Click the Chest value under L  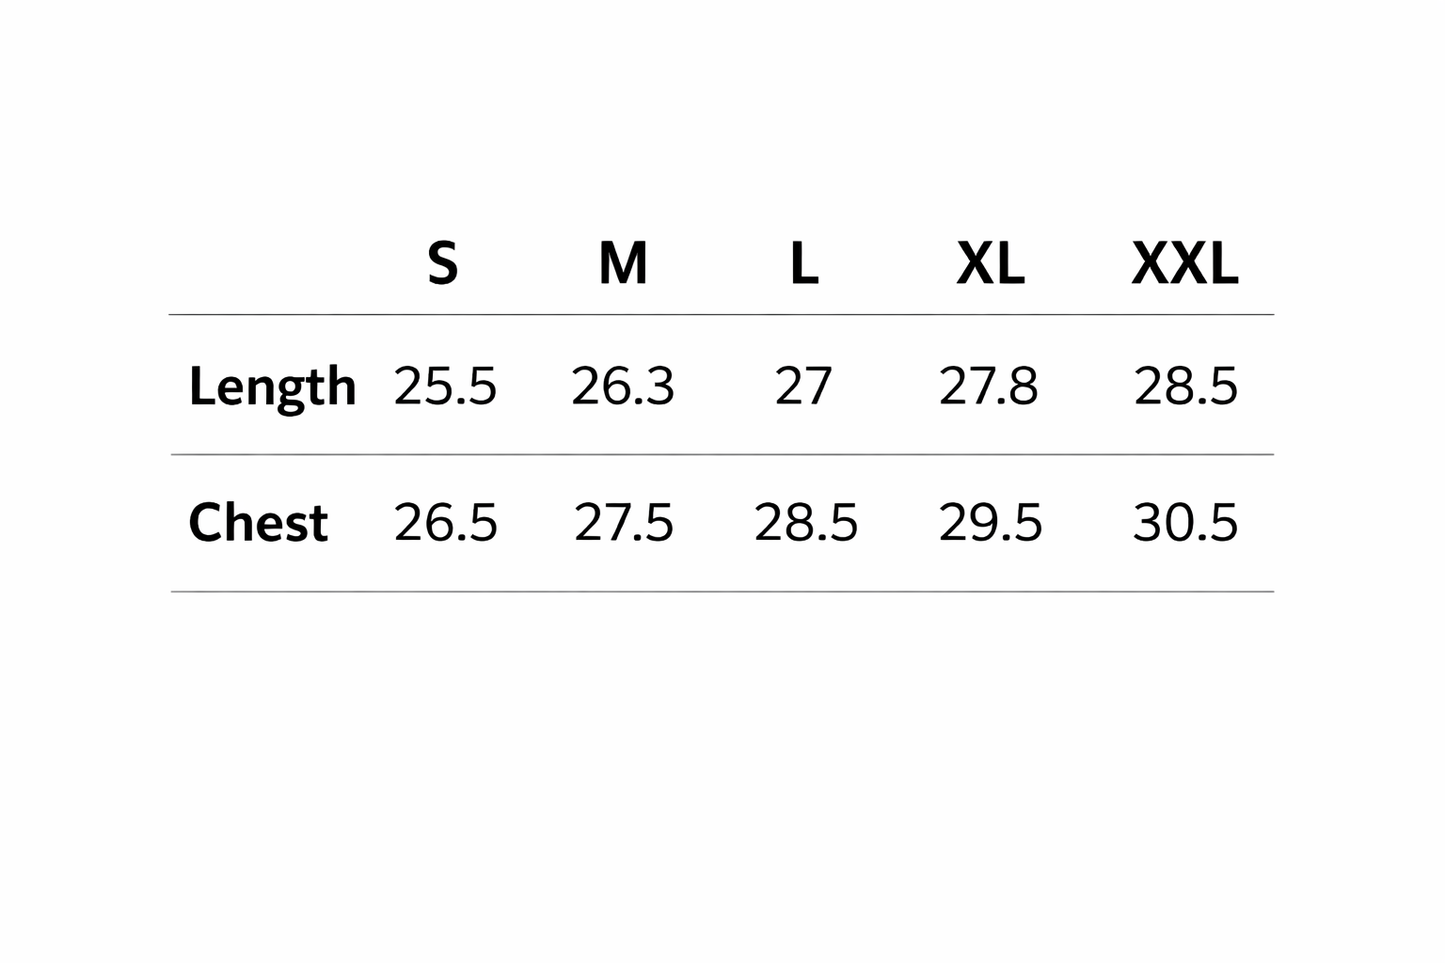[x=805, y=523]
